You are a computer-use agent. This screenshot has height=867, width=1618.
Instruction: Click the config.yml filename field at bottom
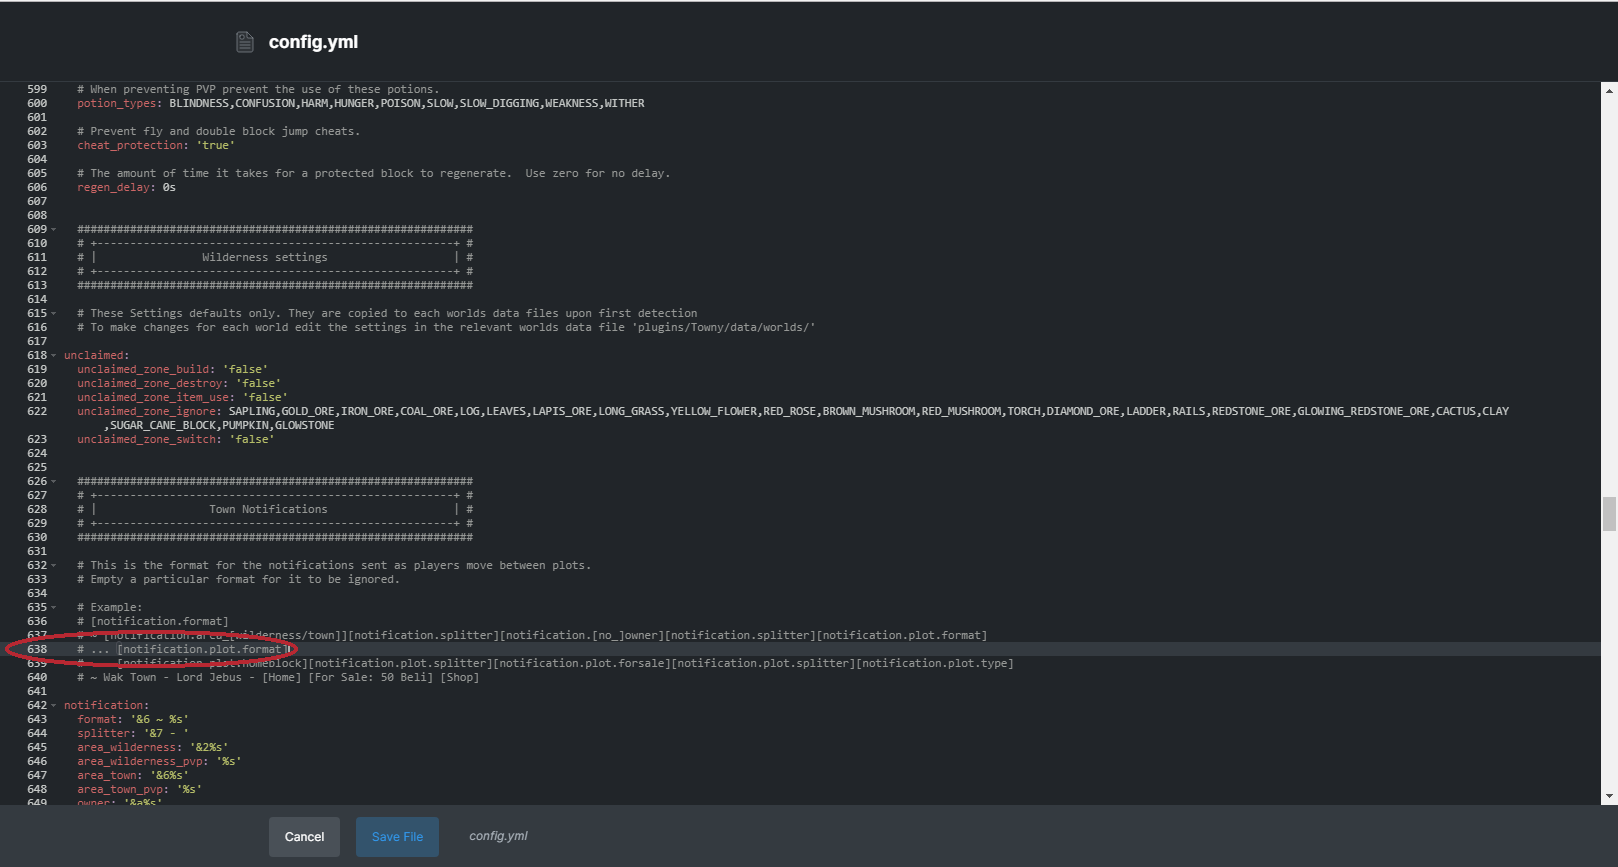498,836
